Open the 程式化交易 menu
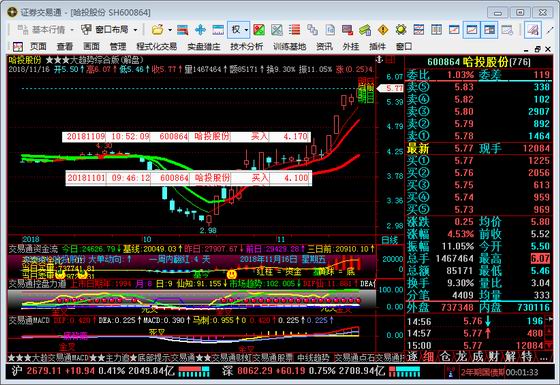 (x=157, y=46)
